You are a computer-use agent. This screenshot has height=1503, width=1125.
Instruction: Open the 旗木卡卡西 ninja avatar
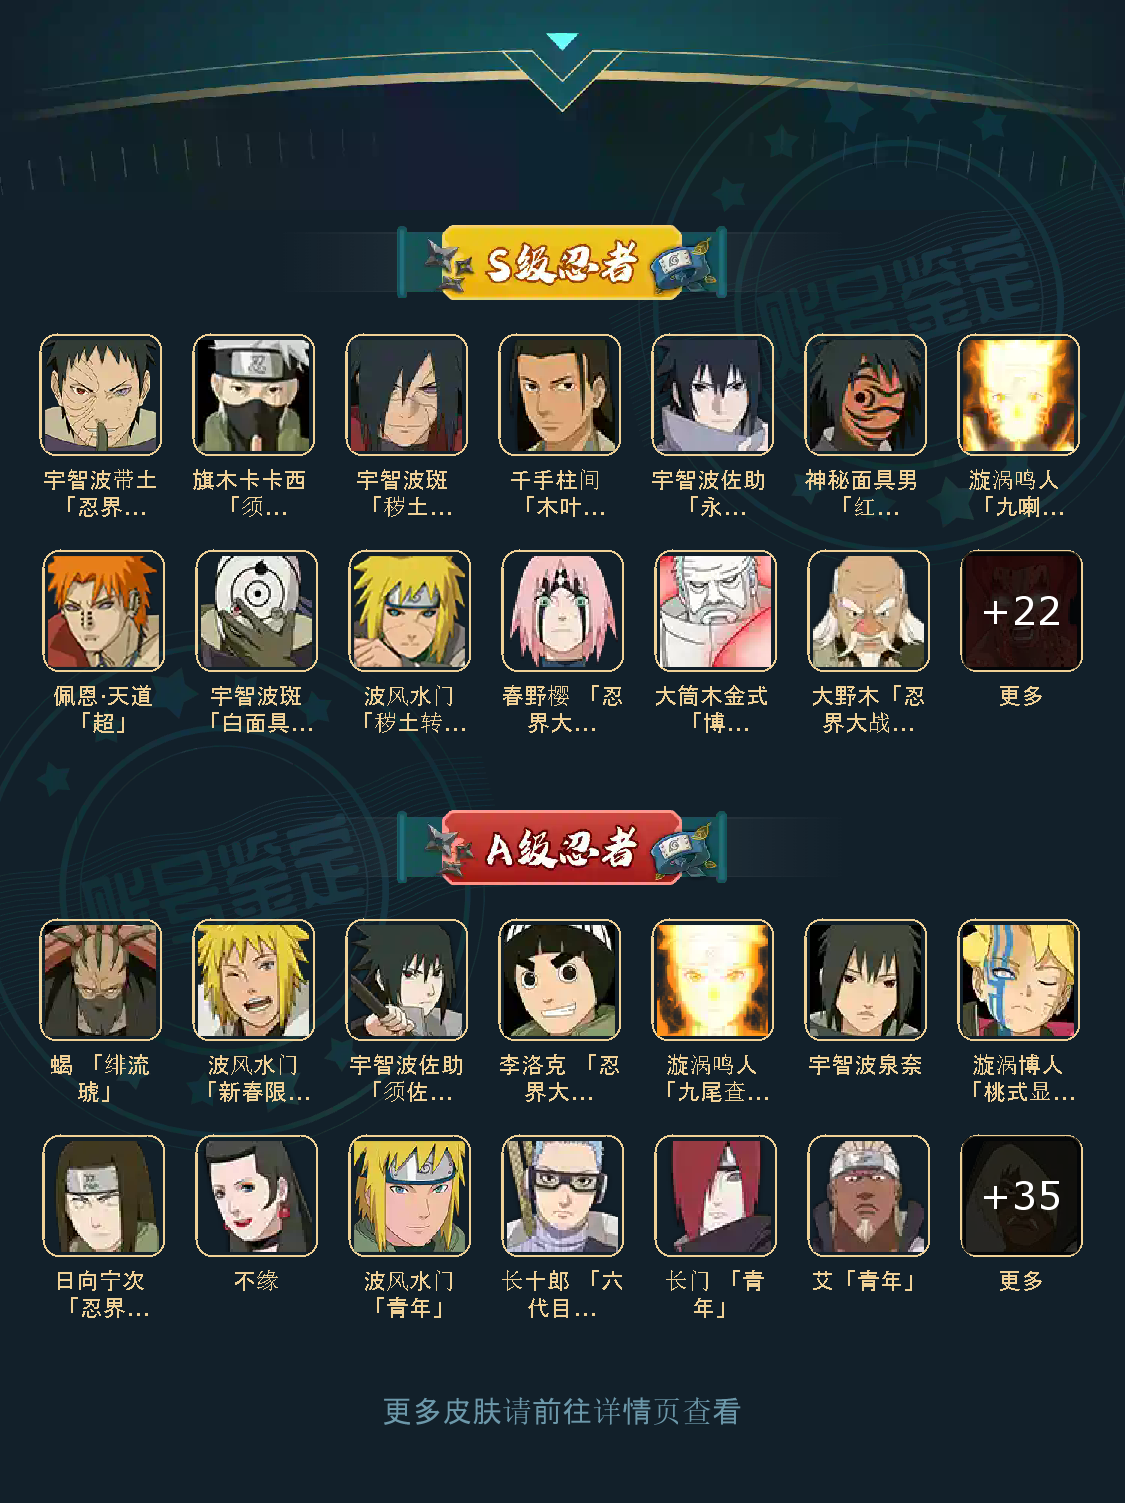pos(254,395)
